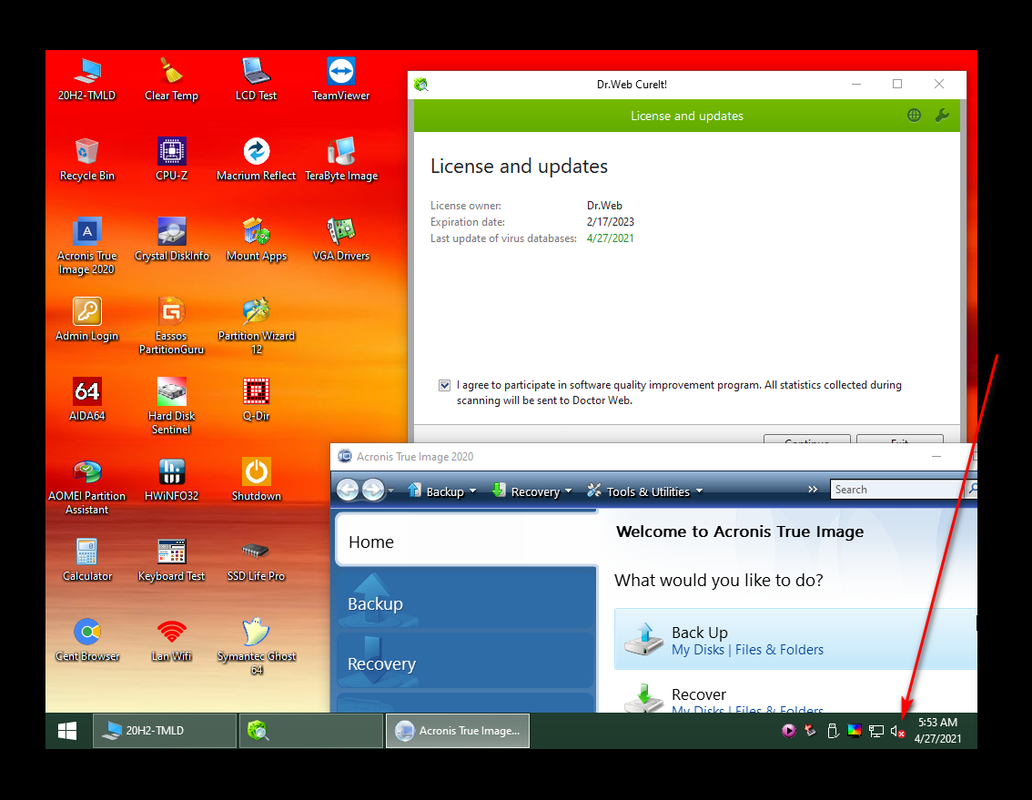Select the AOMEI Partition Assistant icon
1032x800 pixels.
click(87, 487)
